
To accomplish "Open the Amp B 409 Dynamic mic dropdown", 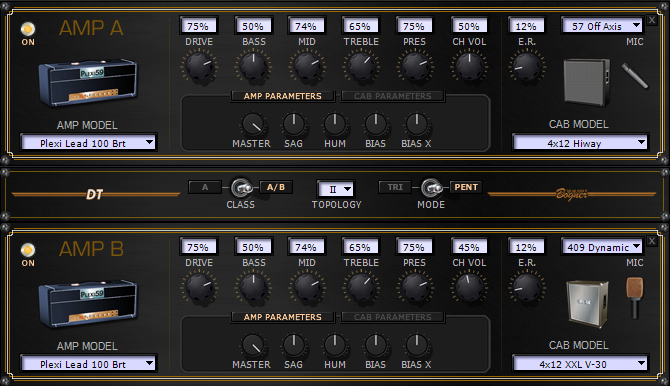I will coord(602,247).
